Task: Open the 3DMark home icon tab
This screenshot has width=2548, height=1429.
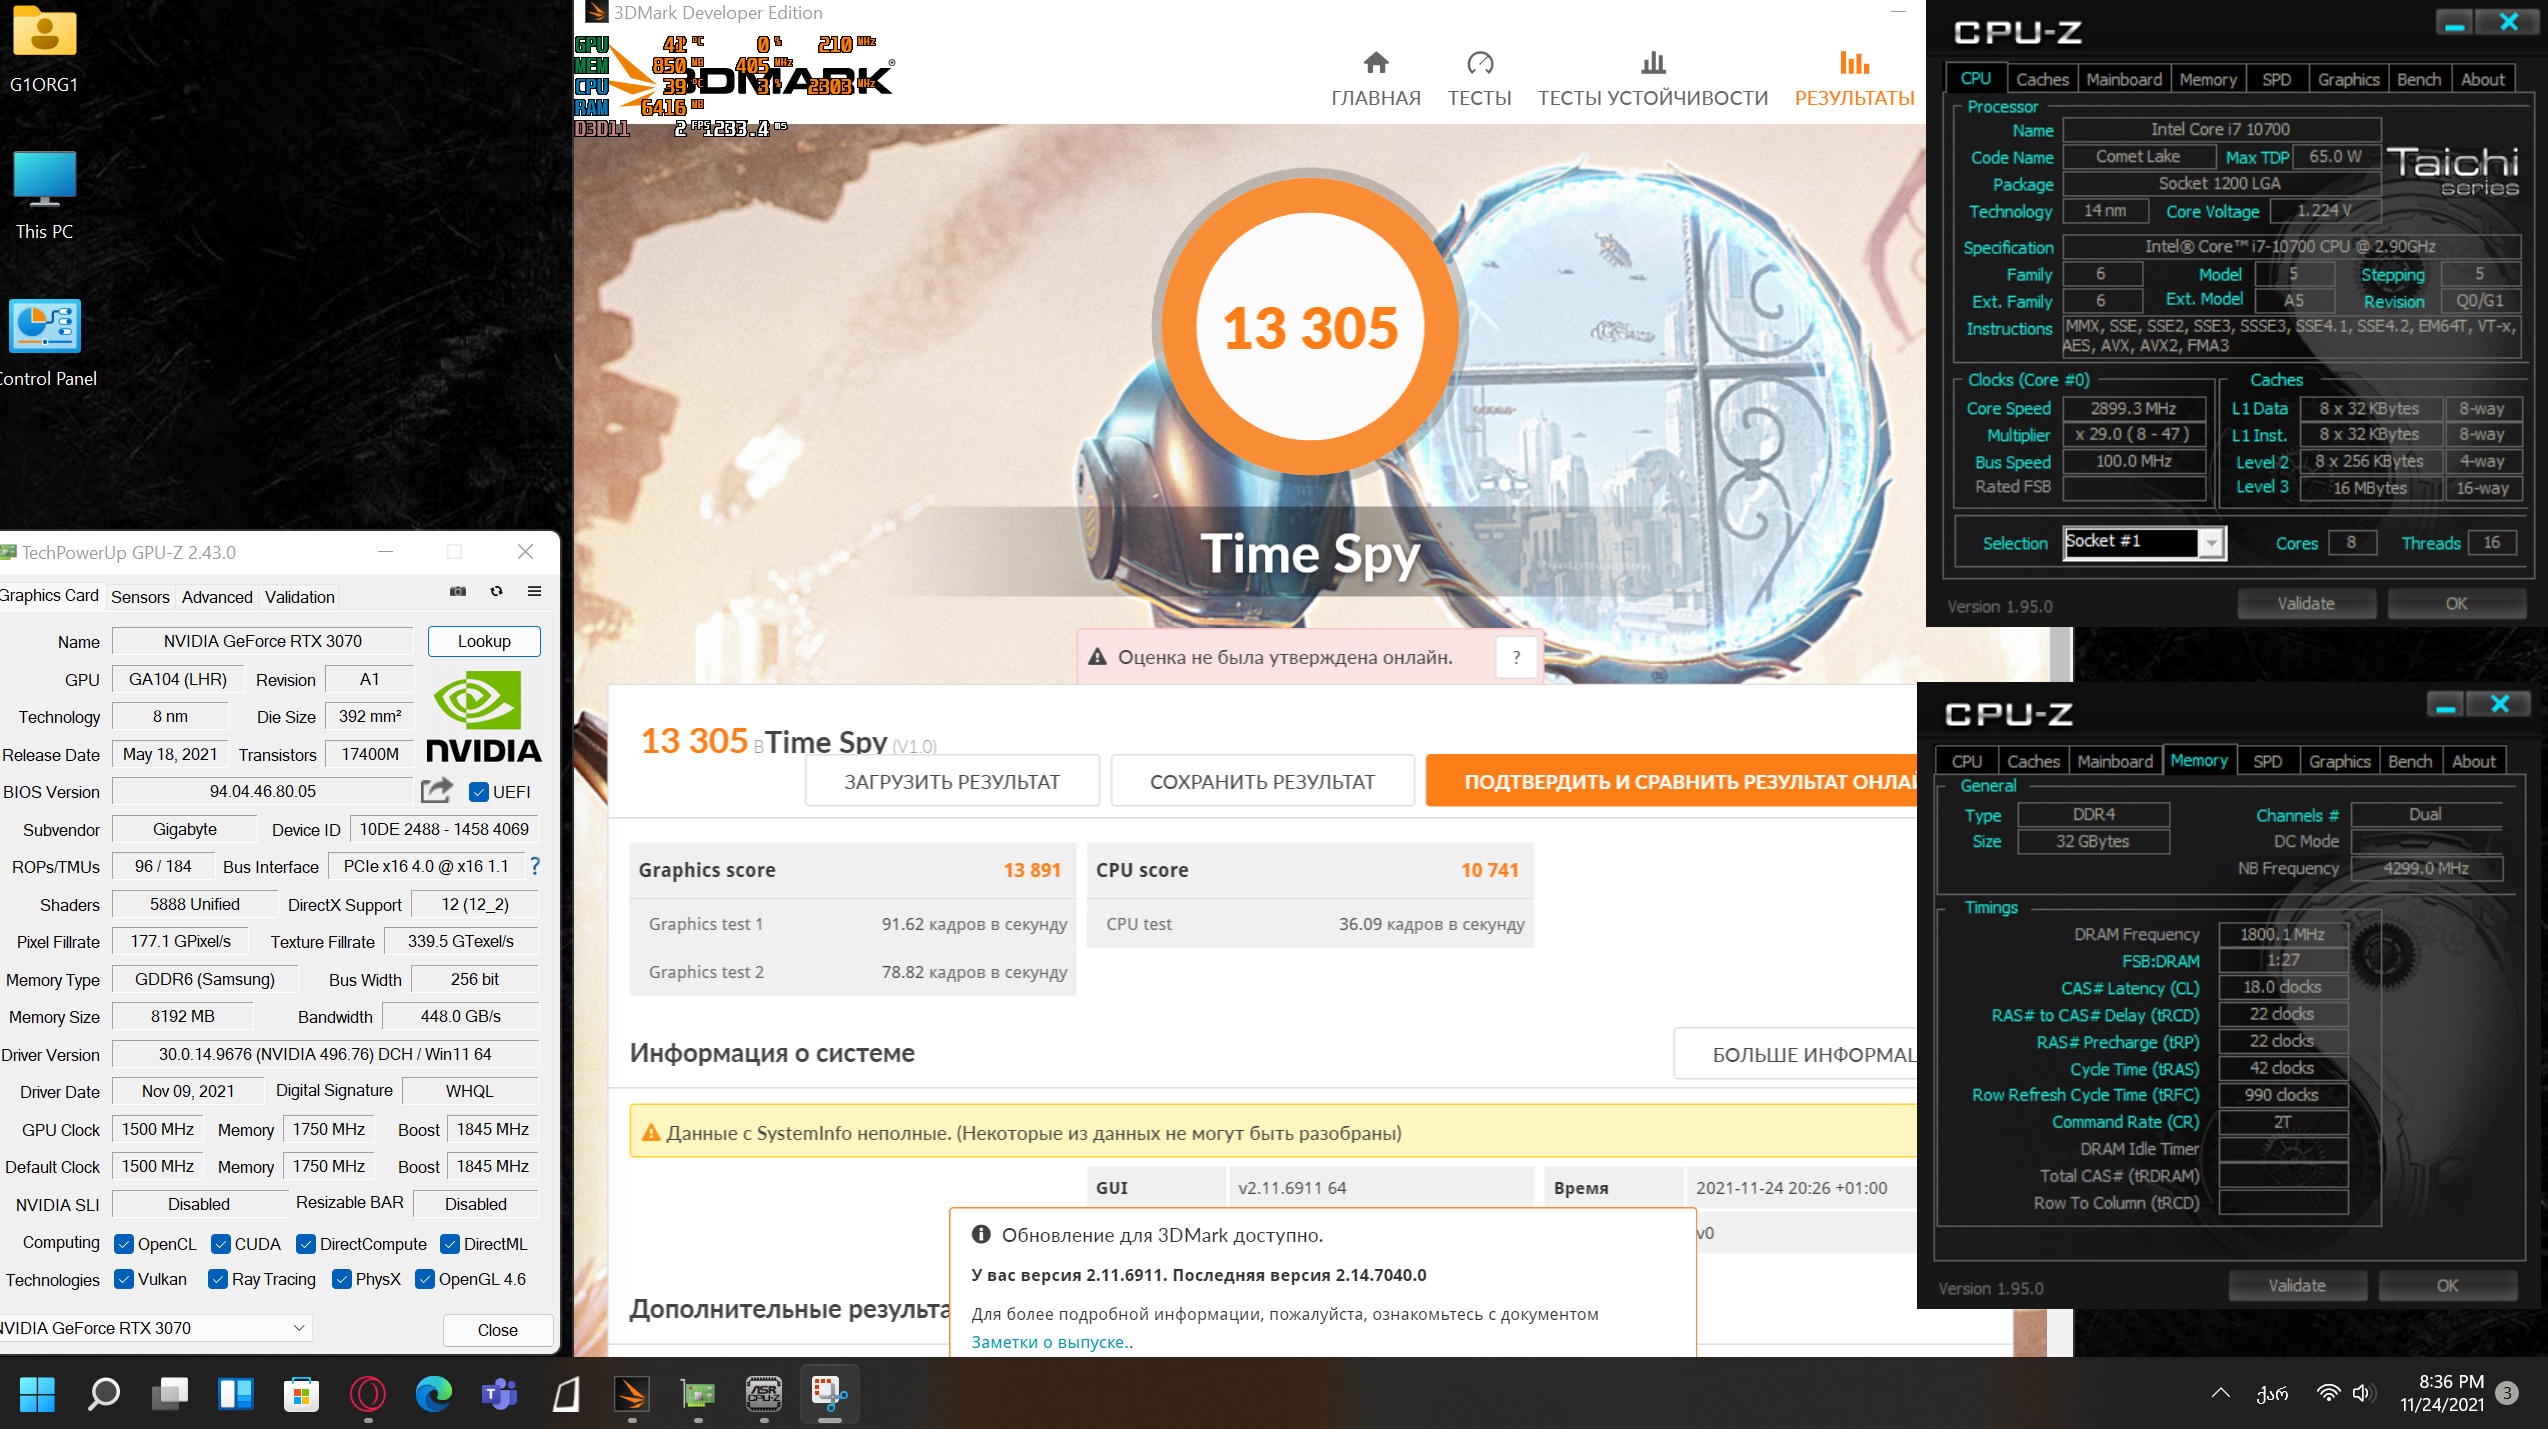Action: 1375,64
